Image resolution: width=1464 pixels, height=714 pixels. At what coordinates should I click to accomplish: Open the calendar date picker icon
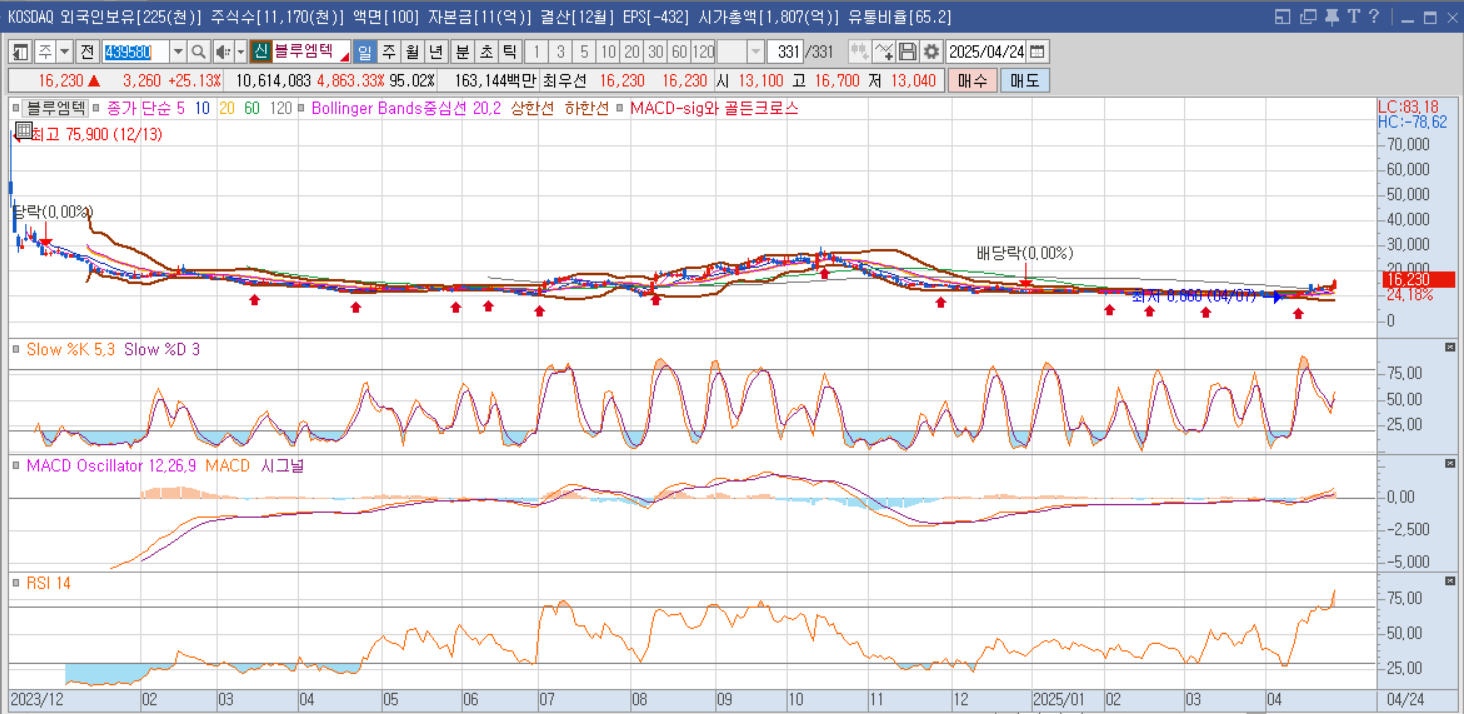coord(1038,52)
